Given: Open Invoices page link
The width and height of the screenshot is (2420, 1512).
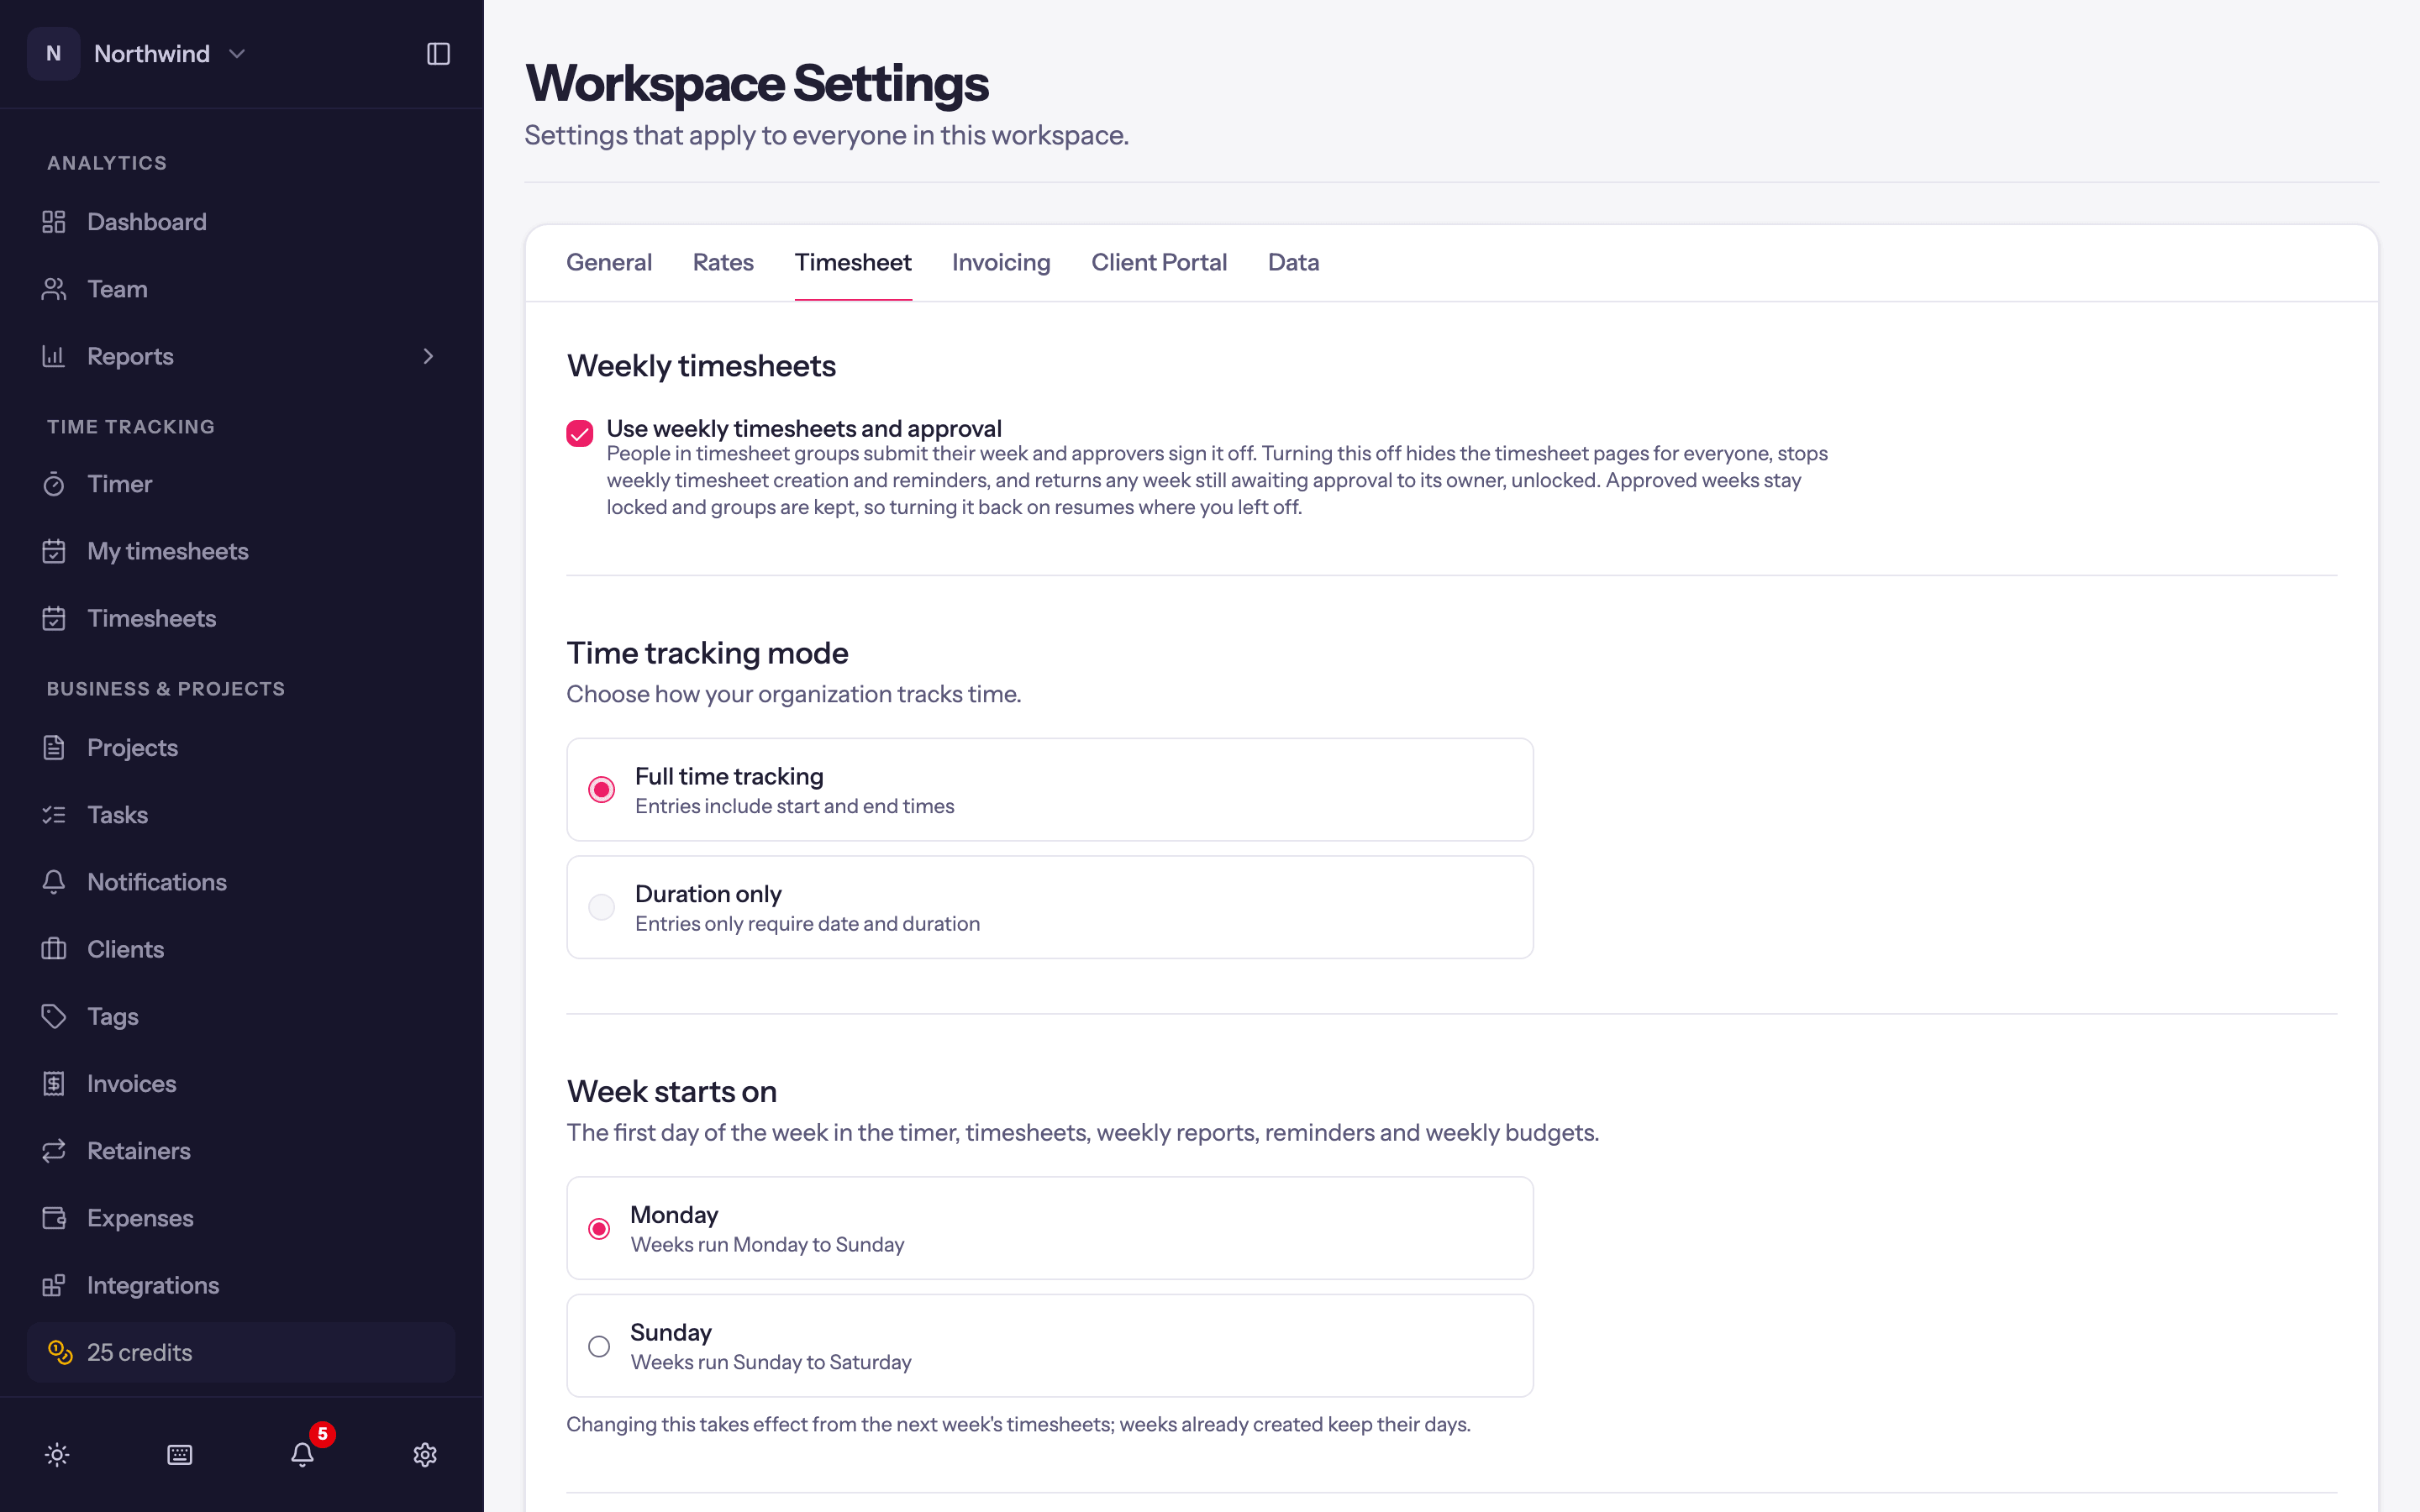Looking at the screenshot, I should coord(241,1083).
